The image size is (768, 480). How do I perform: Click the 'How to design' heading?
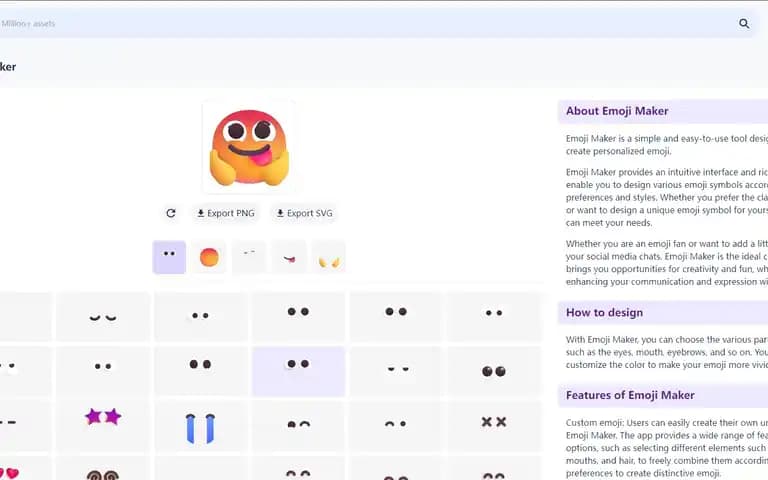[604, 312]
